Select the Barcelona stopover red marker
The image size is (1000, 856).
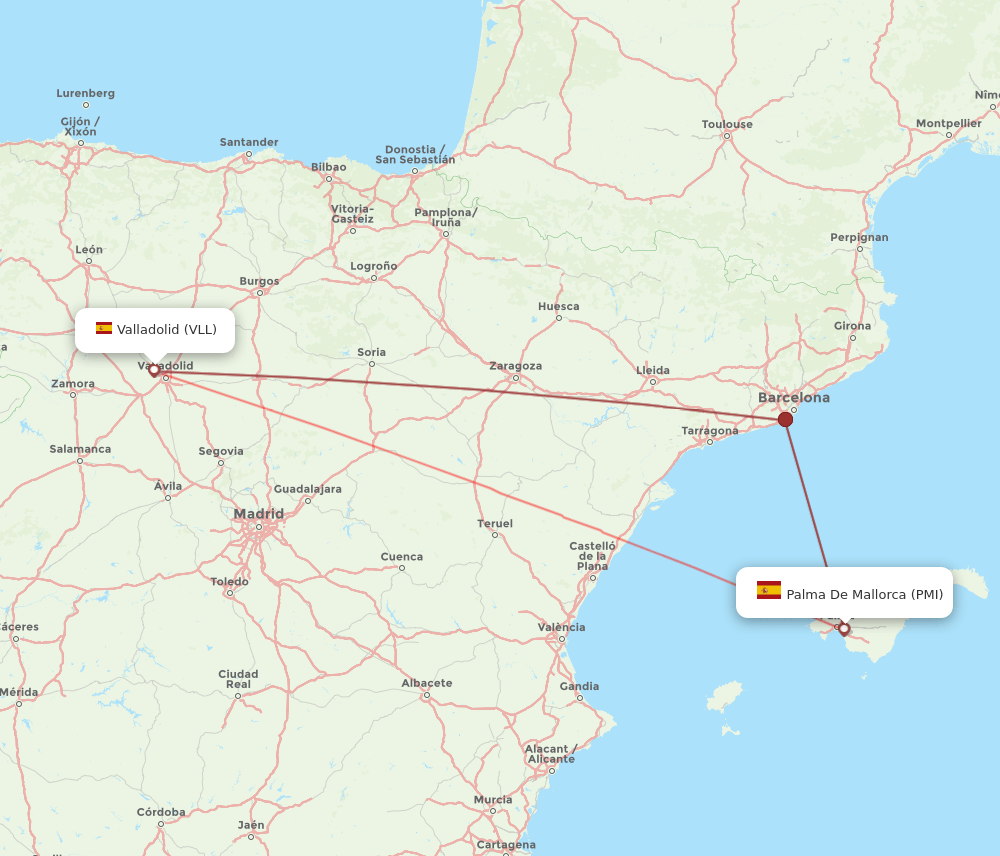pos(786,419)
